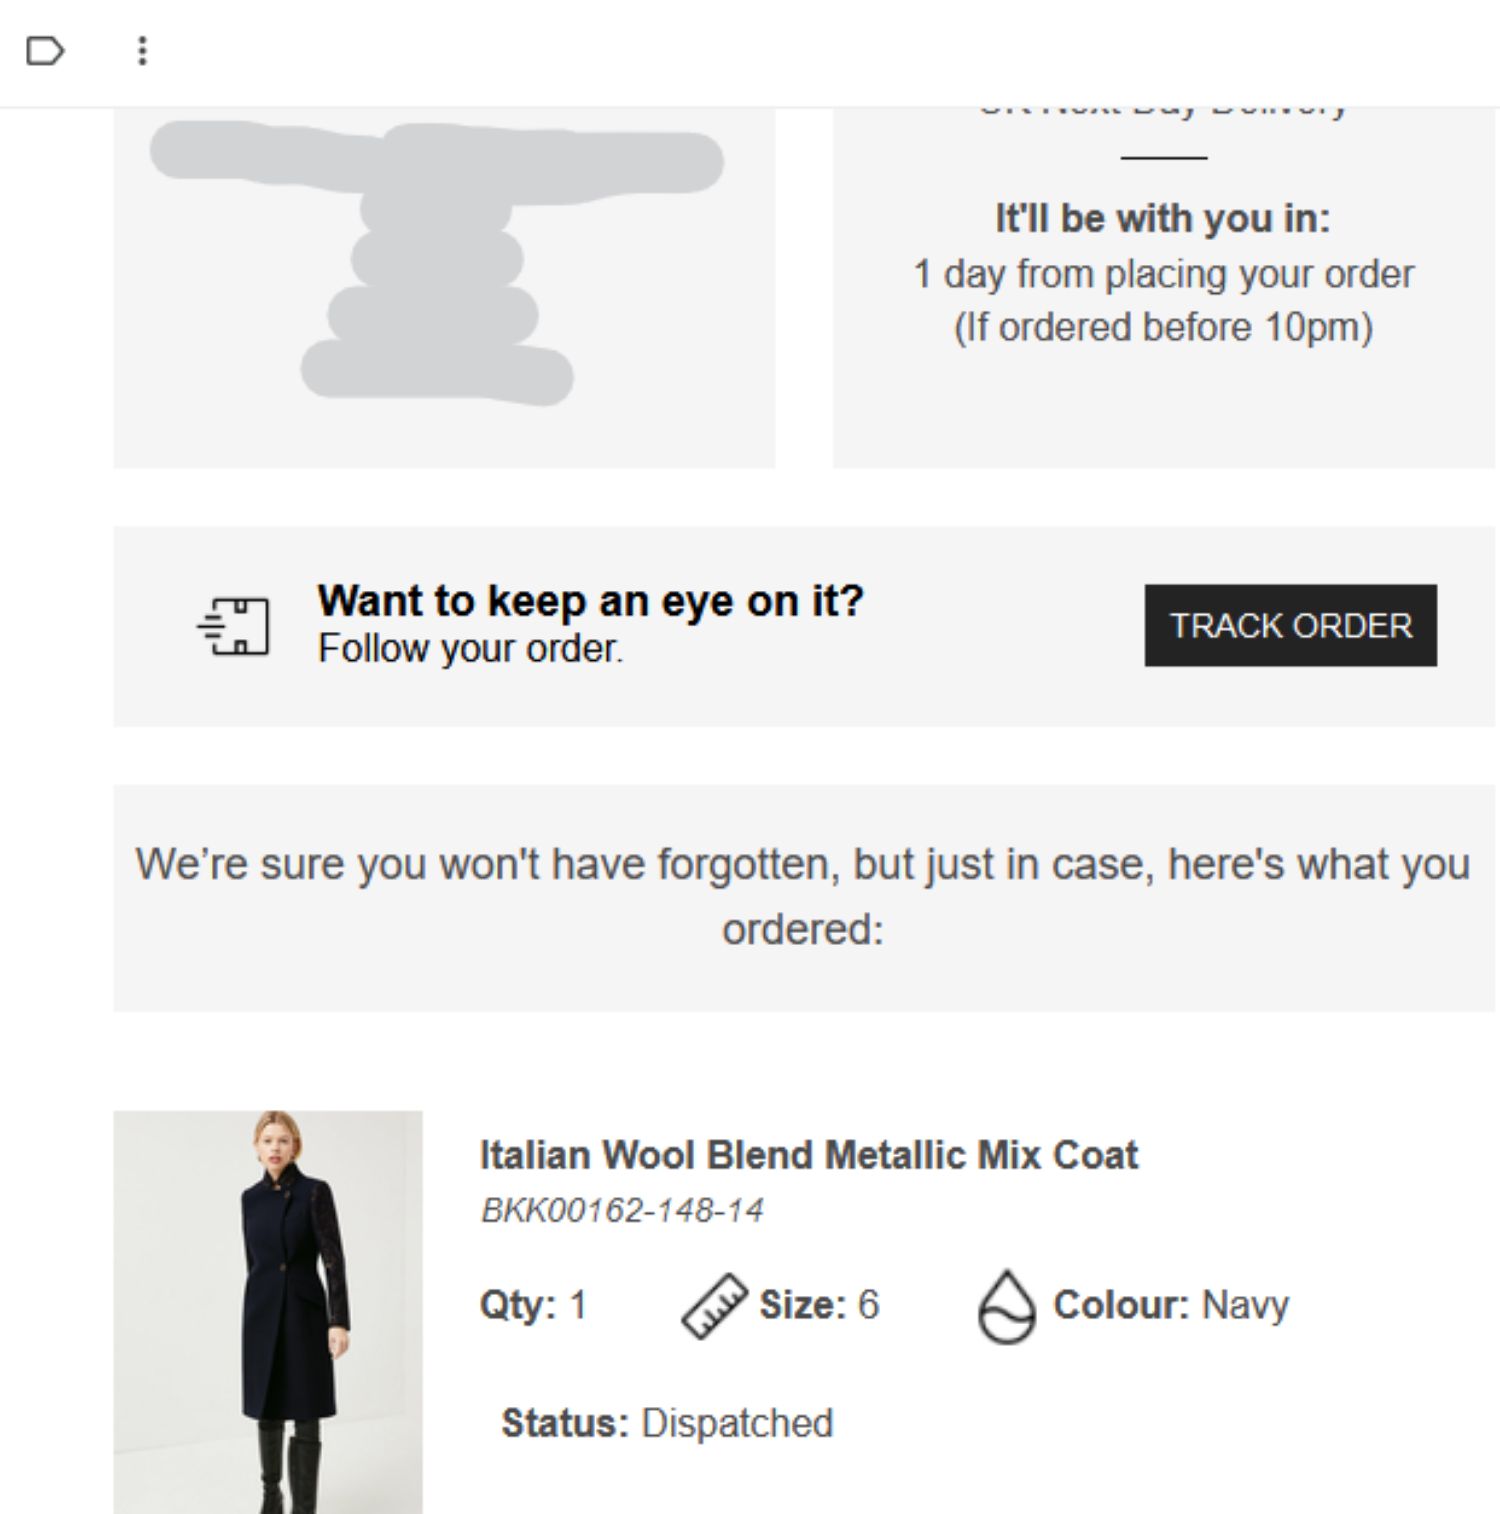Viewport: 1500px width, 1514px height.
Task: Click the Status: Dispatched text
Action: pyautogui.click(x=667, y=1423)
